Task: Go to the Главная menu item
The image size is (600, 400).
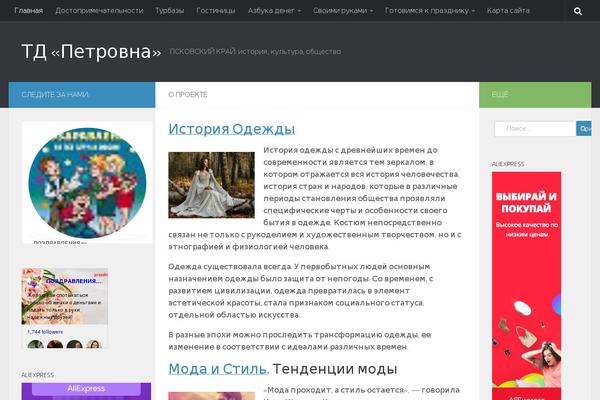Action: [29, 11]
